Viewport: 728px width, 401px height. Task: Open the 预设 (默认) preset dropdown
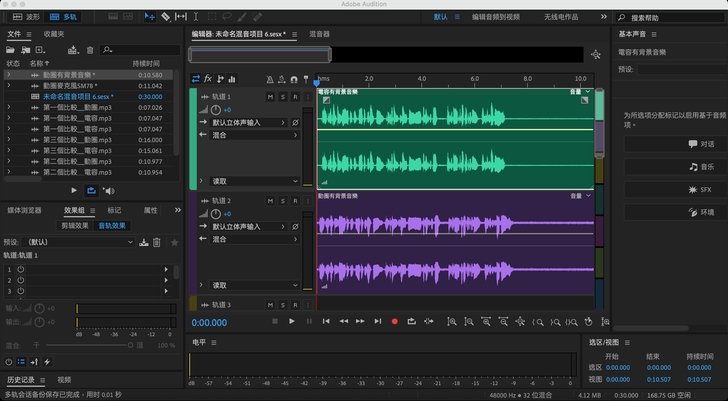pyautogui.click(x=80, y=242)
